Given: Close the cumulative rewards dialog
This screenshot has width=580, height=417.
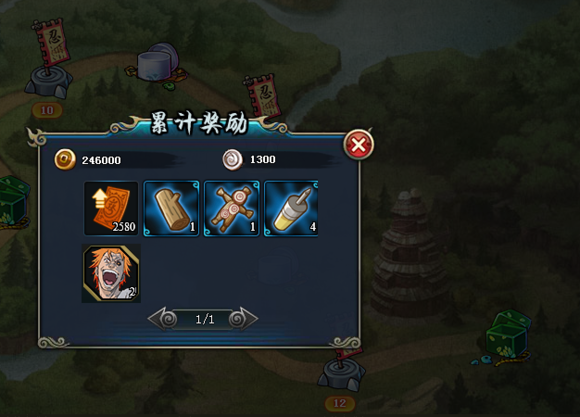Looking at the screenshot, I should click(358, 144).
